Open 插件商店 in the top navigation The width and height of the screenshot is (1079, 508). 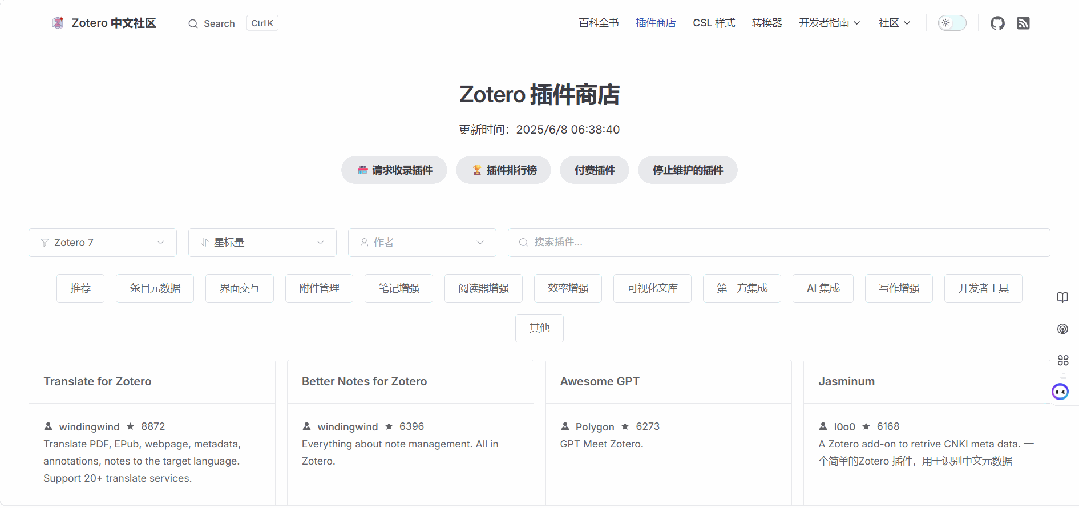click(x=656, y=23)
